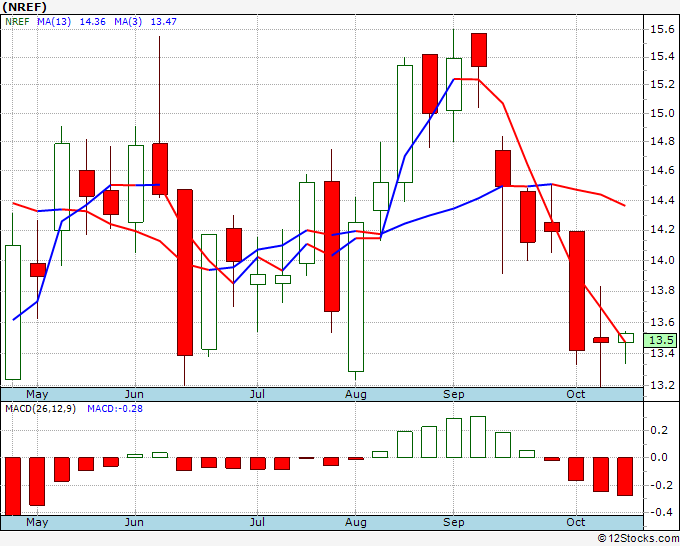Image resolution: width=680 pixels, height=546 pixels.
Task: Click Oct on the price chart date axis
Action: click(x=576, y=394)
